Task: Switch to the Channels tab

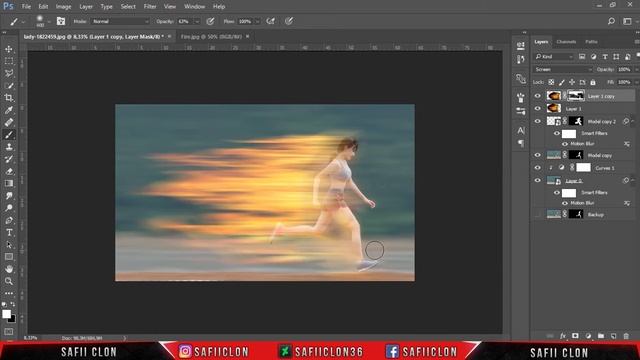Action: click(x=566, y=42)
